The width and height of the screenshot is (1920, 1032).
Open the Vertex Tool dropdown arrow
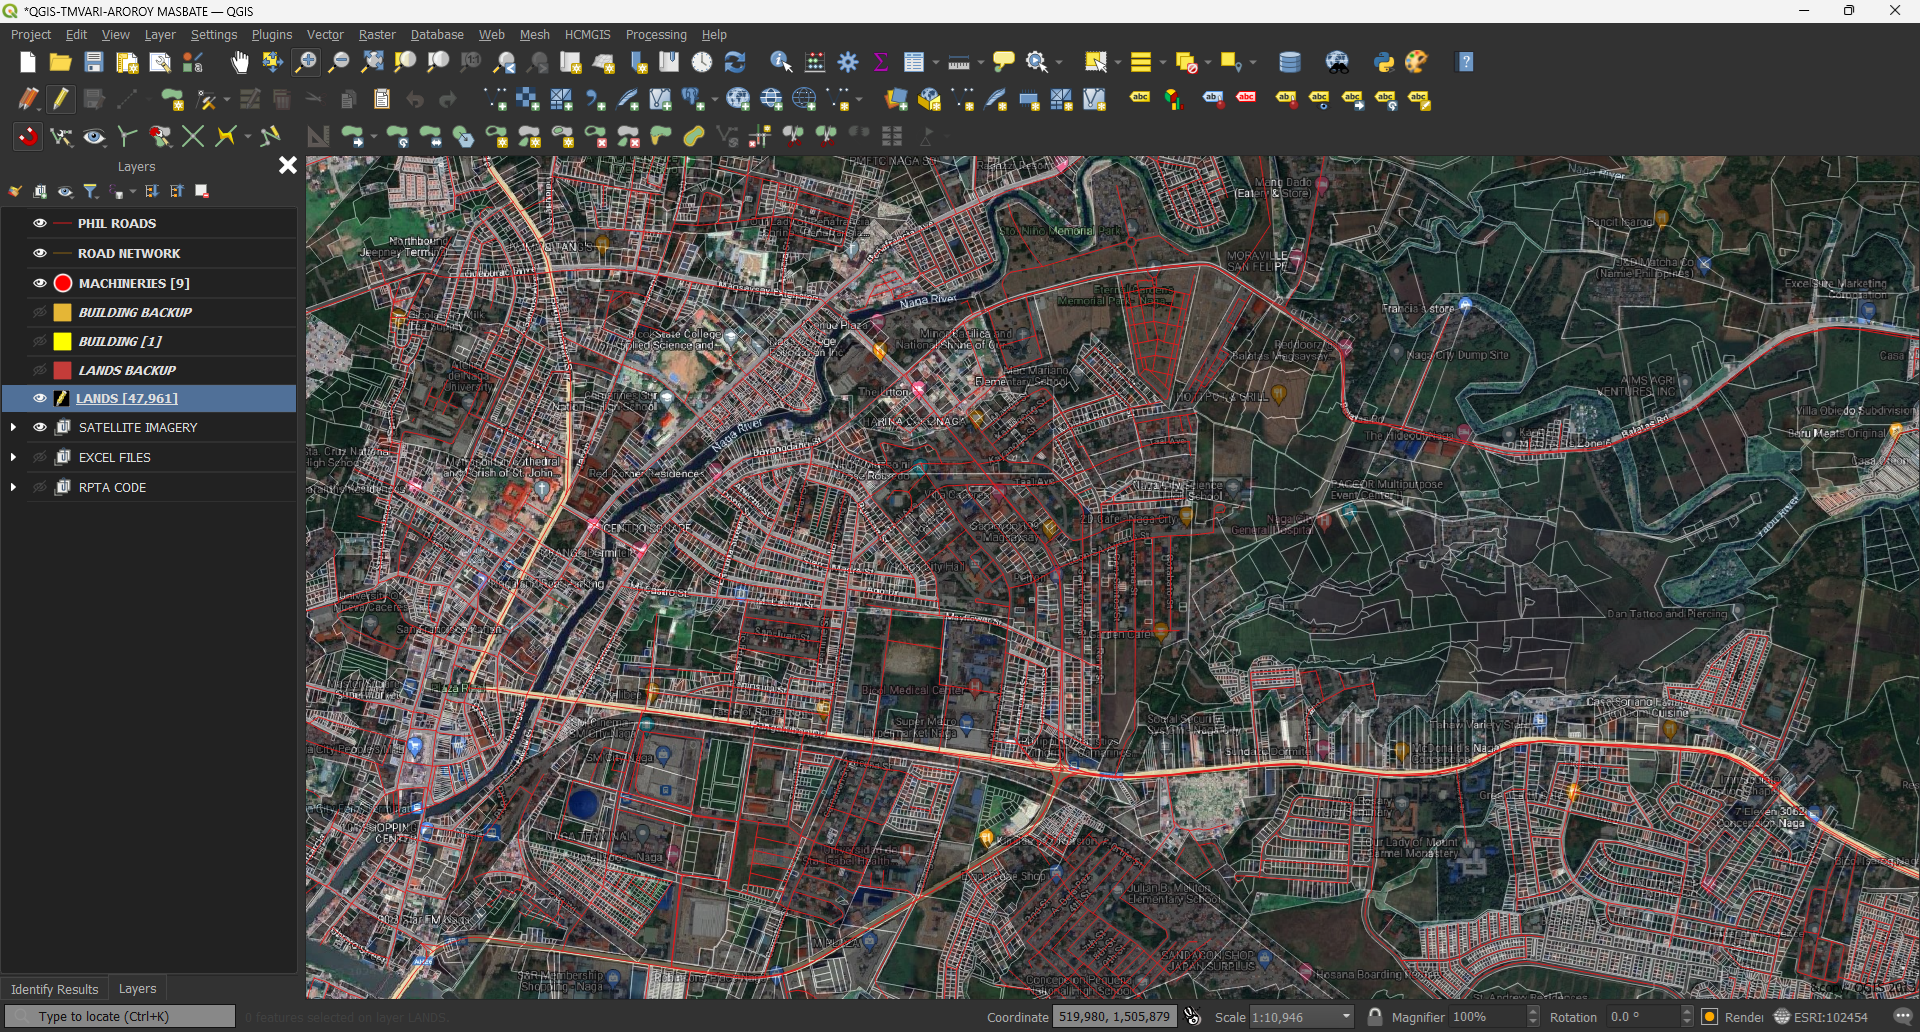pyautogui.click(x=227, y=99)
